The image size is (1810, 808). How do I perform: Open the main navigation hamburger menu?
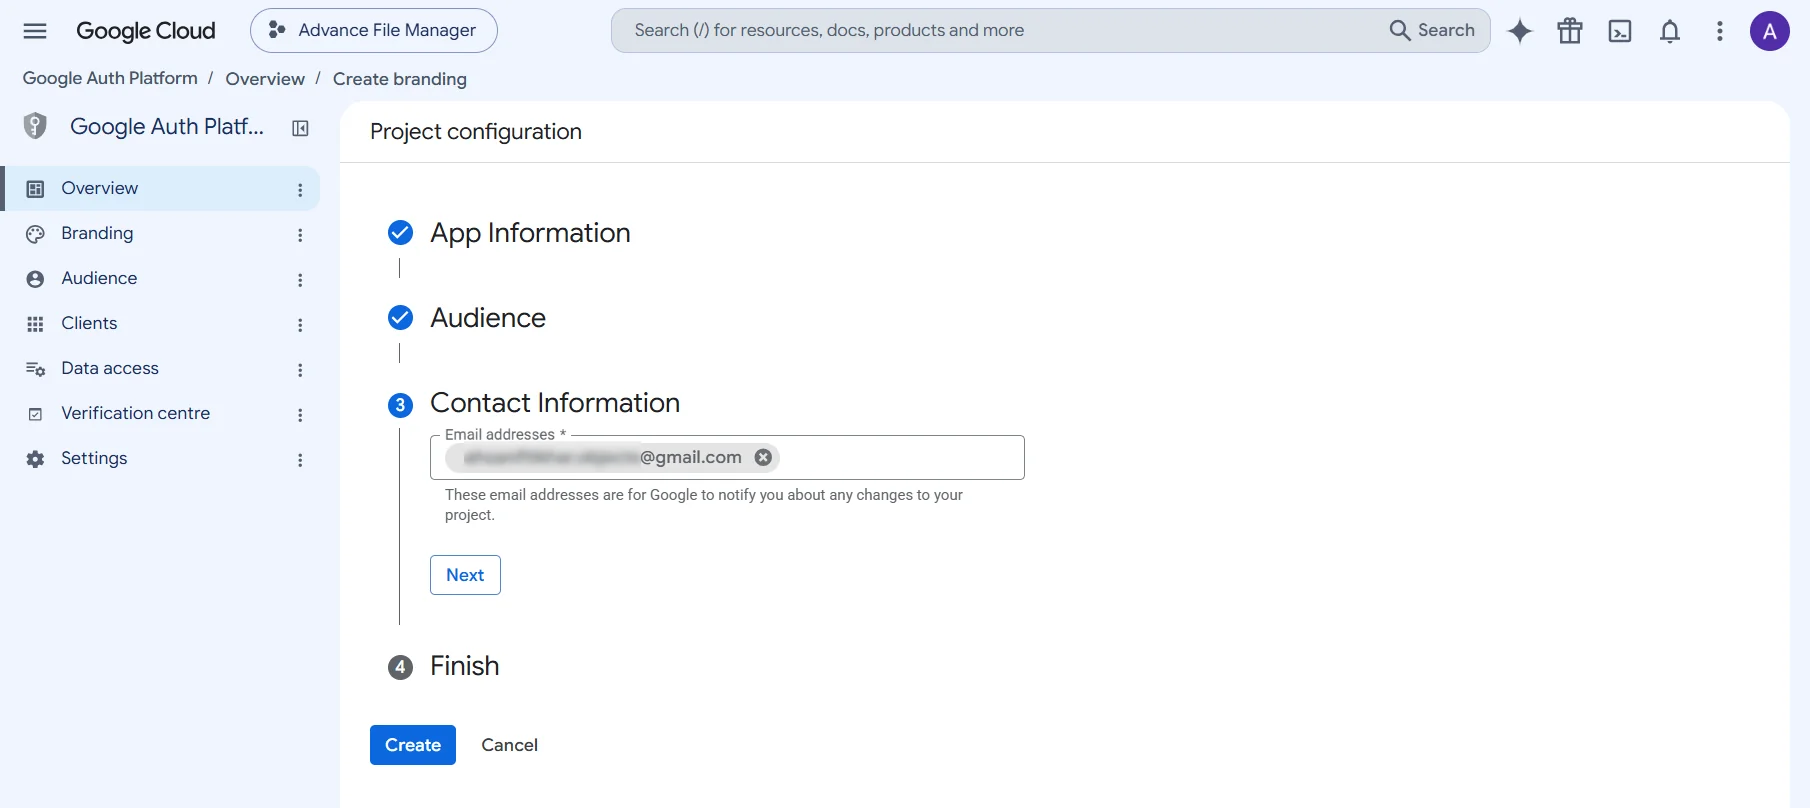click(x=35, y=31)
